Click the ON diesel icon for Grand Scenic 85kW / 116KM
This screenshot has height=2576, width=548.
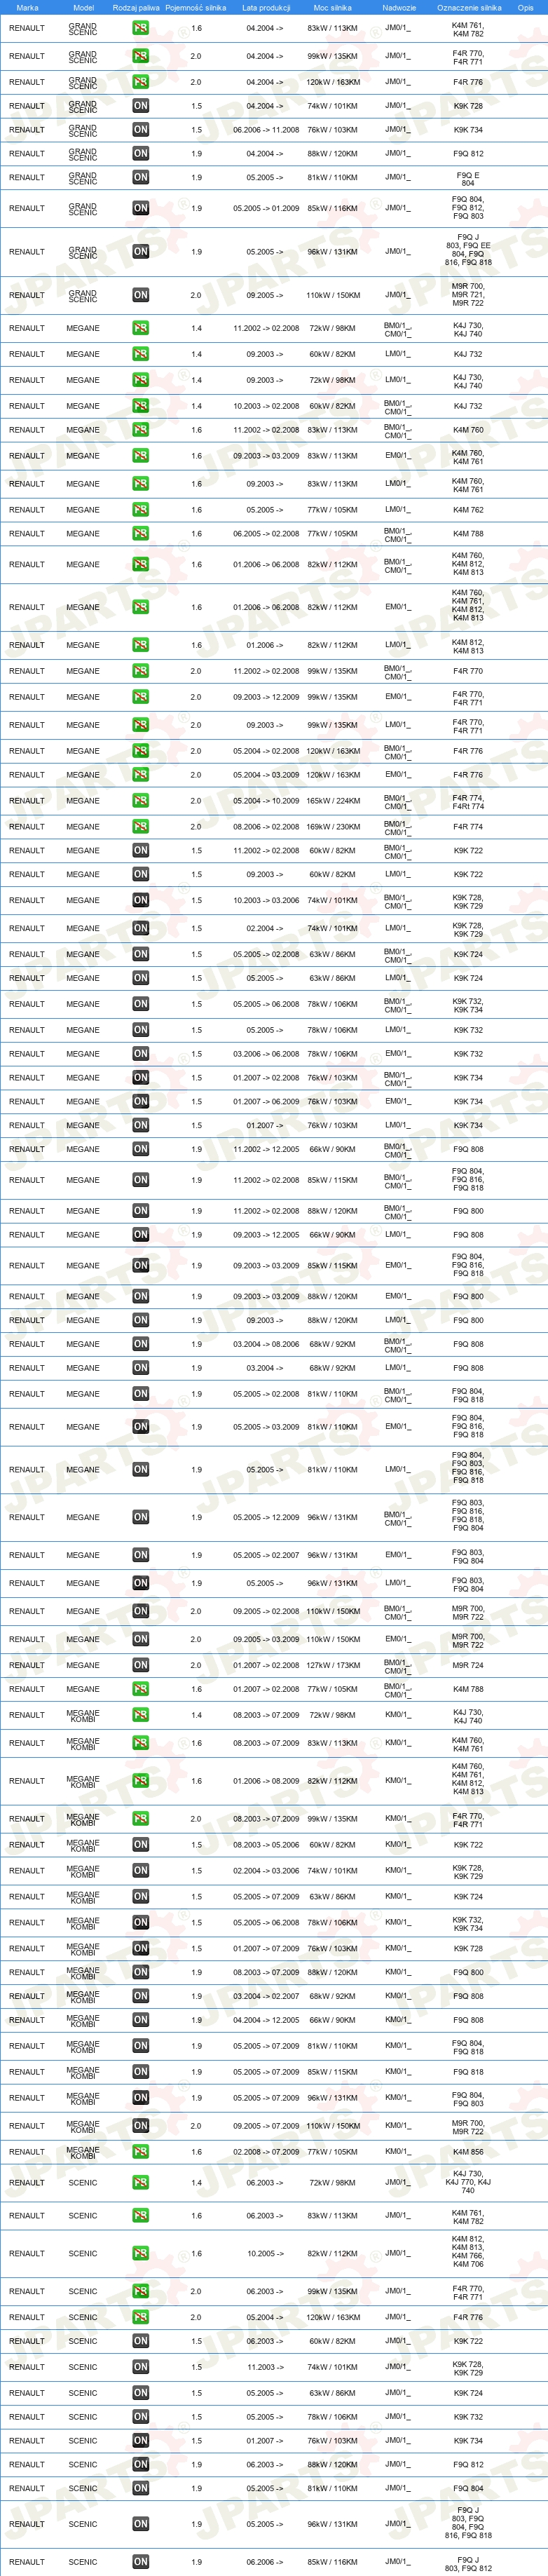coord(141,208)
